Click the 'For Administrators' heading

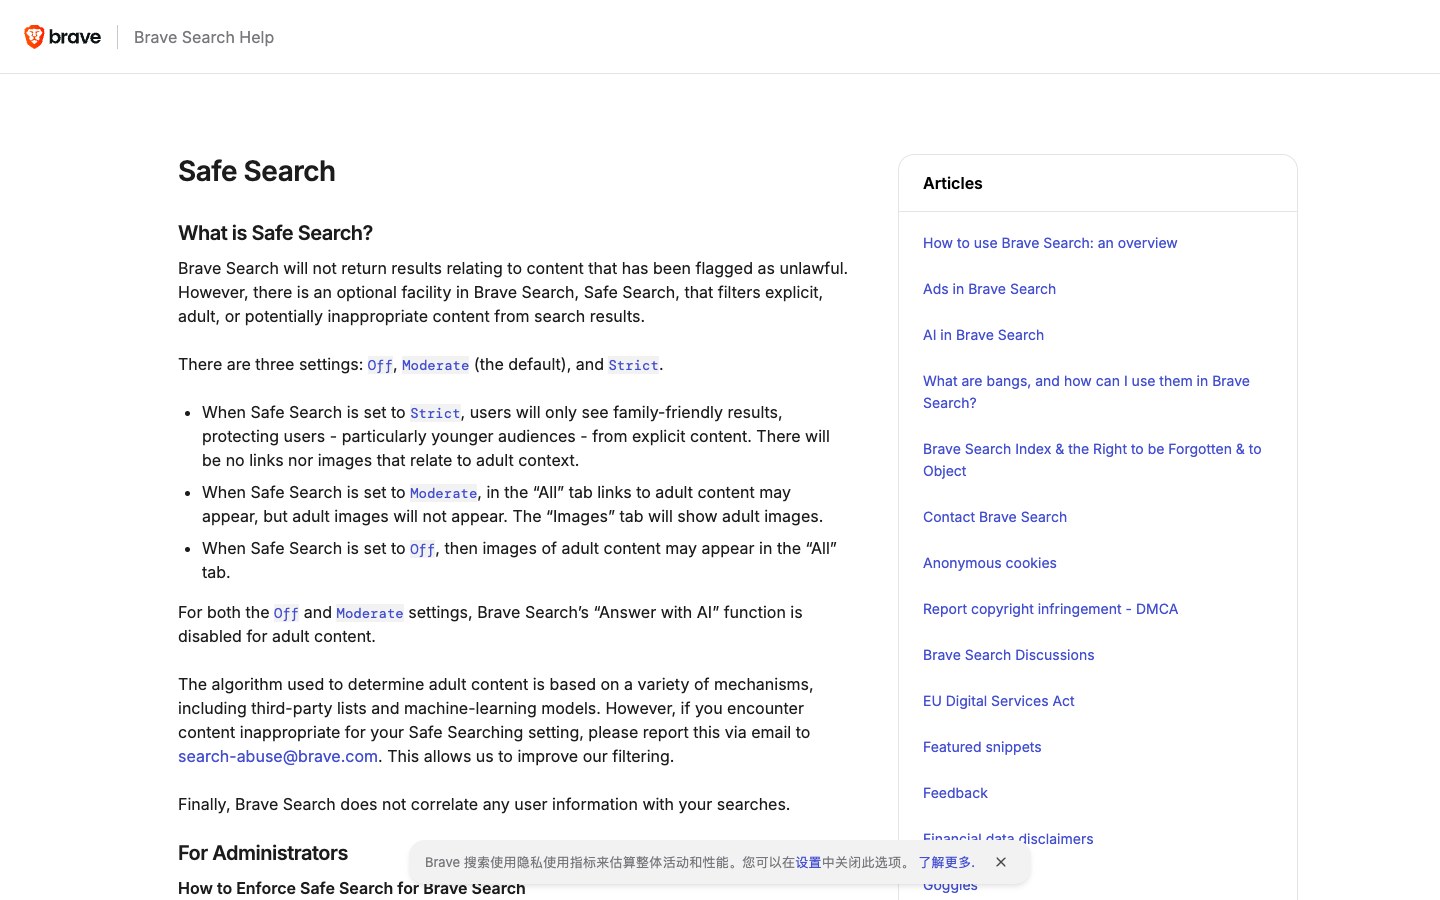coord(263,853)
